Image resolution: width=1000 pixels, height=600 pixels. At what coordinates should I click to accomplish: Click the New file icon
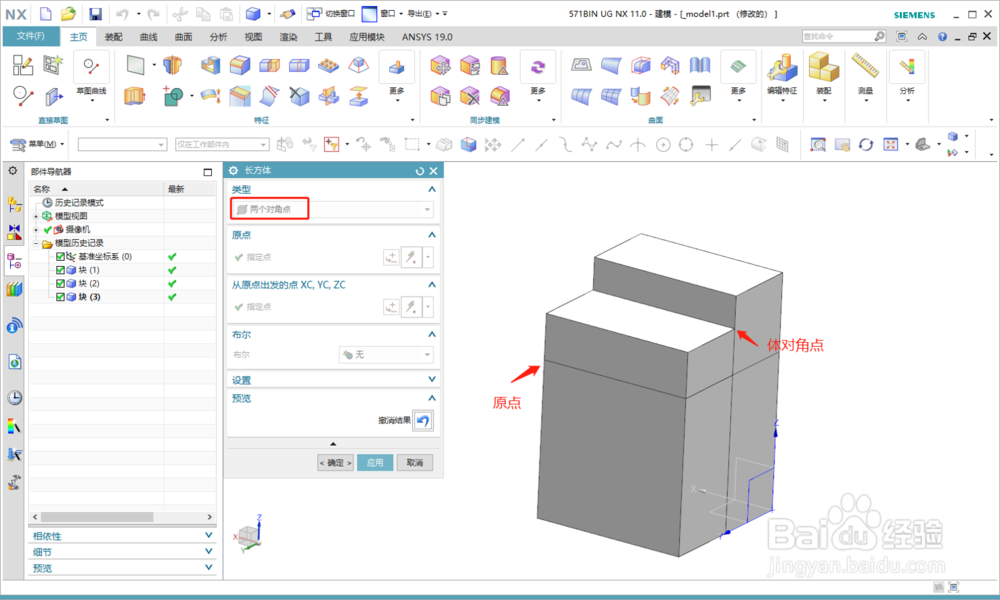pos(46,13)
